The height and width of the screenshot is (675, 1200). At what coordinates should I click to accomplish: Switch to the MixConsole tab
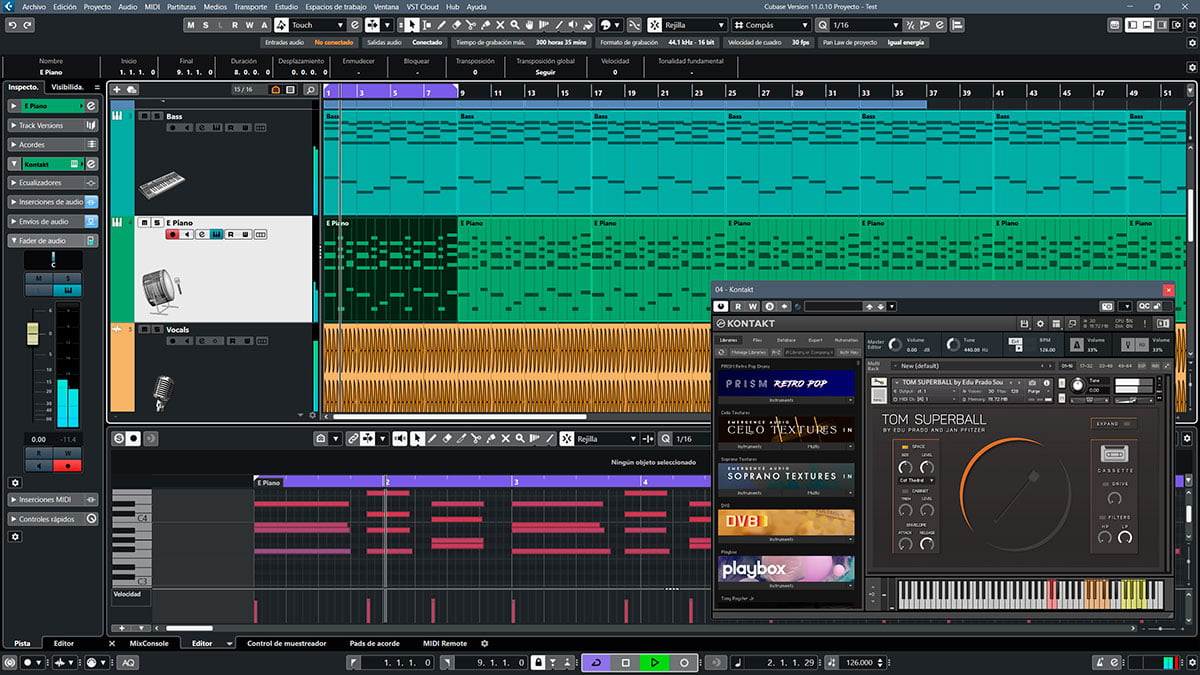tap(149, 643)
